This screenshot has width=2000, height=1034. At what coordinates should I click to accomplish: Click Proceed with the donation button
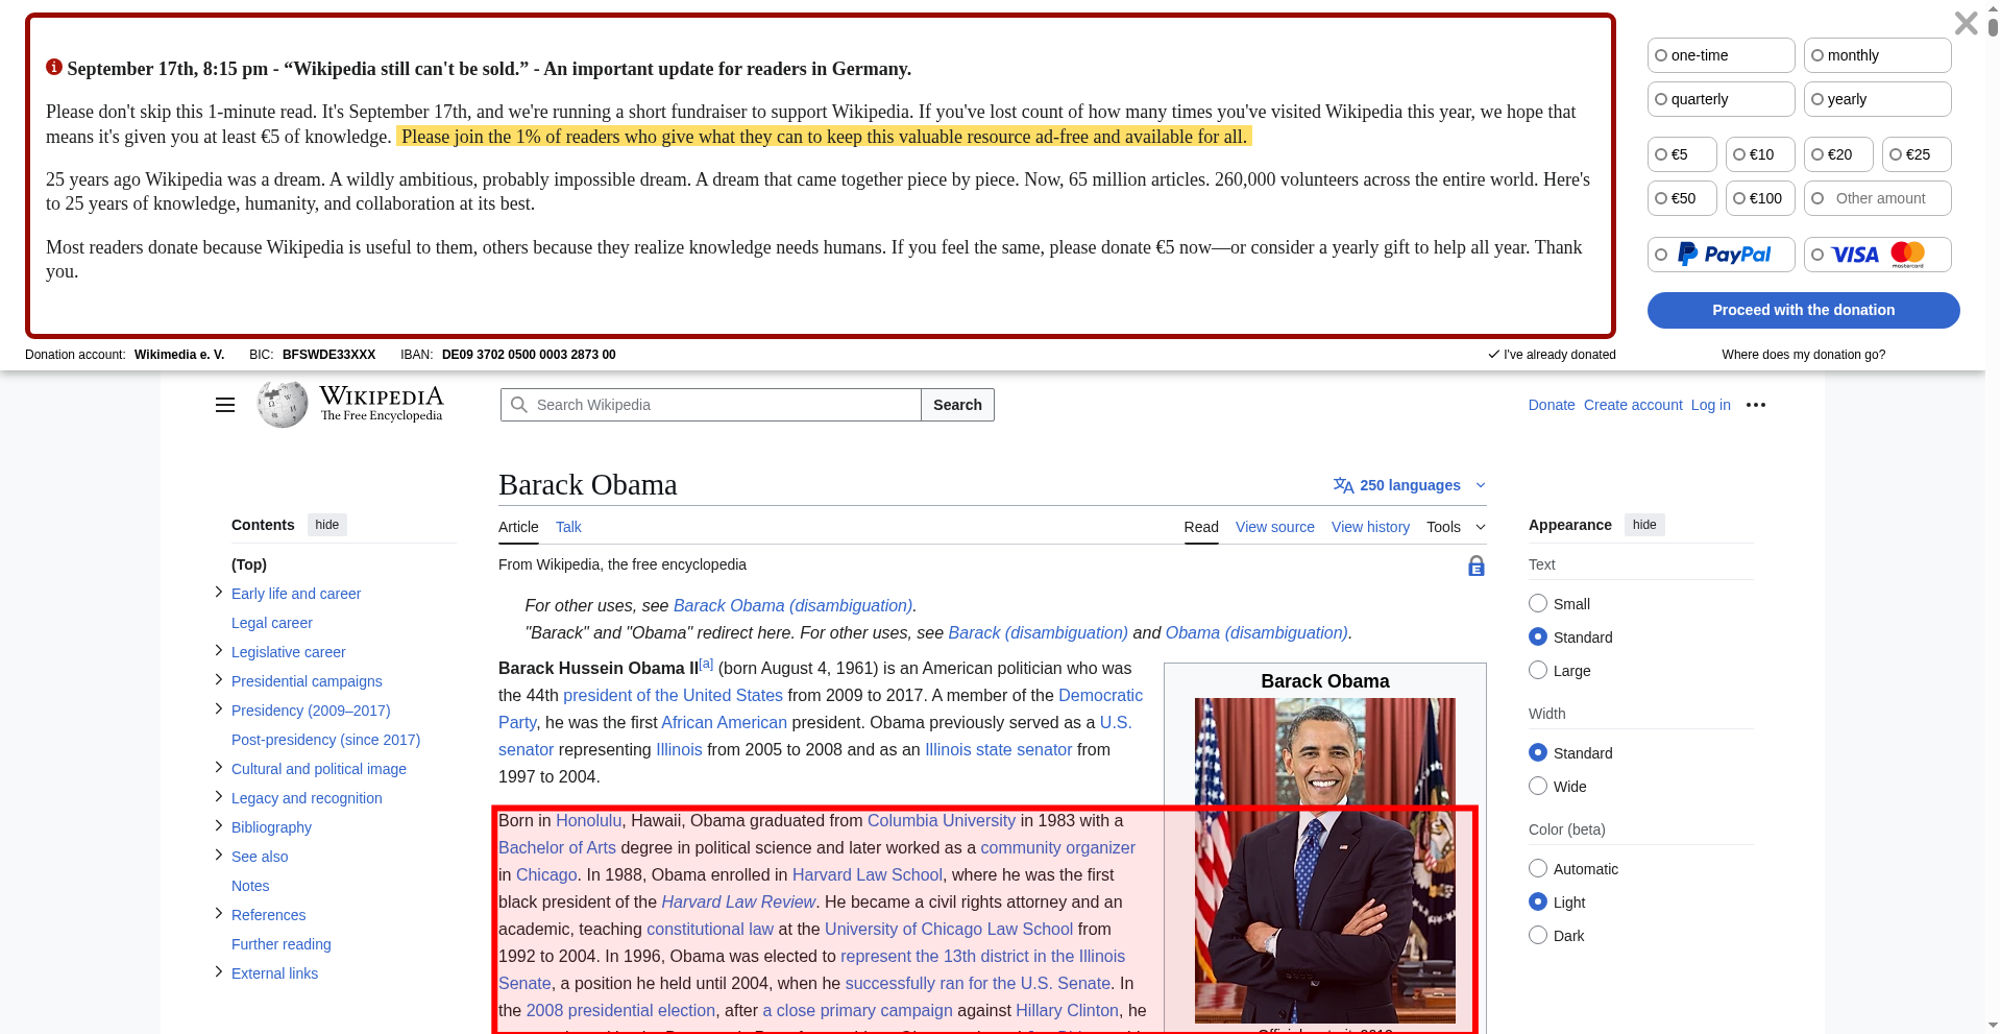point(1803,310)
